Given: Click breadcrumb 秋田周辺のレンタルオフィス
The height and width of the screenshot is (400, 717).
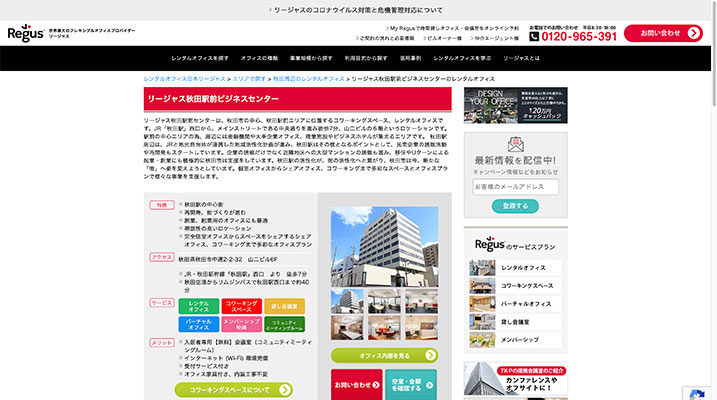Looking at the screenshot, I should 309,79.
